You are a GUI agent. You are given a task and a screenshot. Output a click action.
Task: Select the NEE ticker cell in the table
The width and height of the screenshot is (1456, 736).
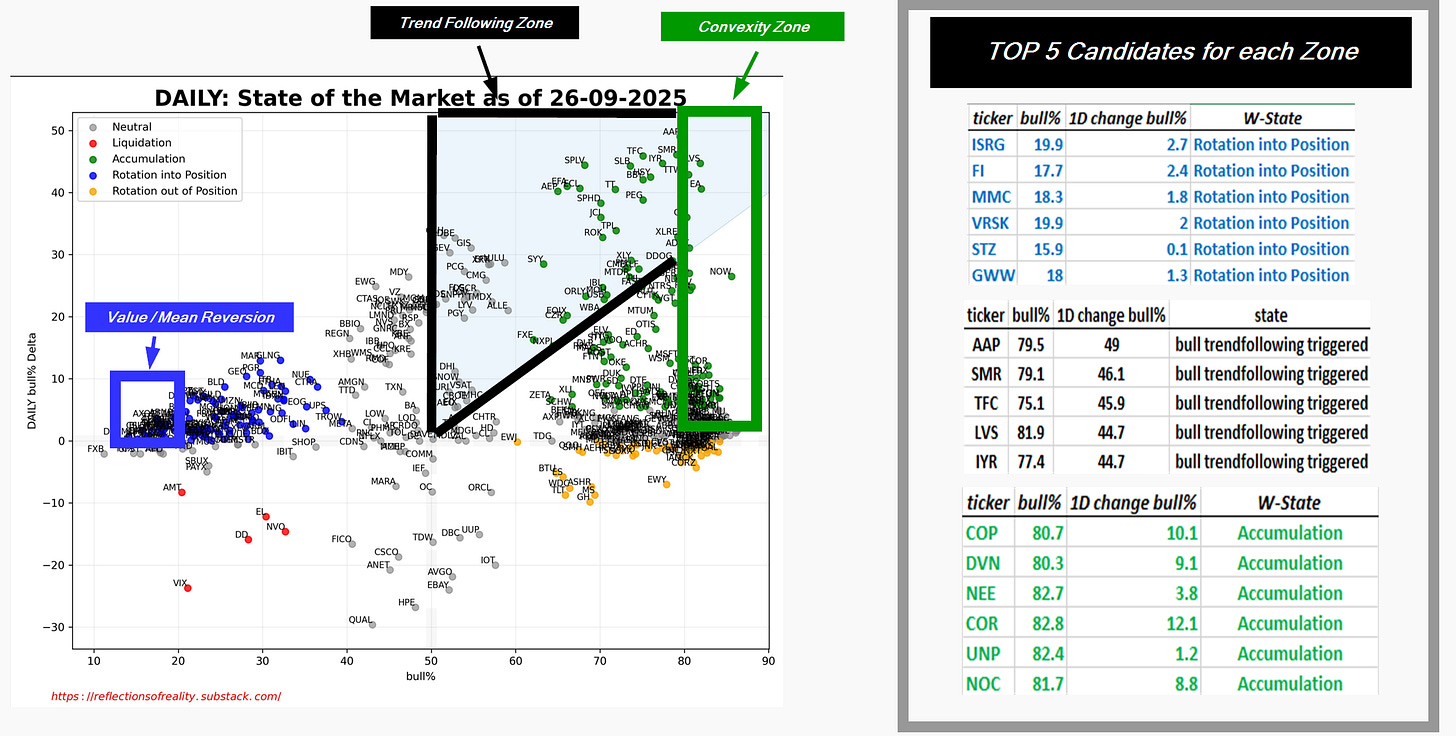981,593
